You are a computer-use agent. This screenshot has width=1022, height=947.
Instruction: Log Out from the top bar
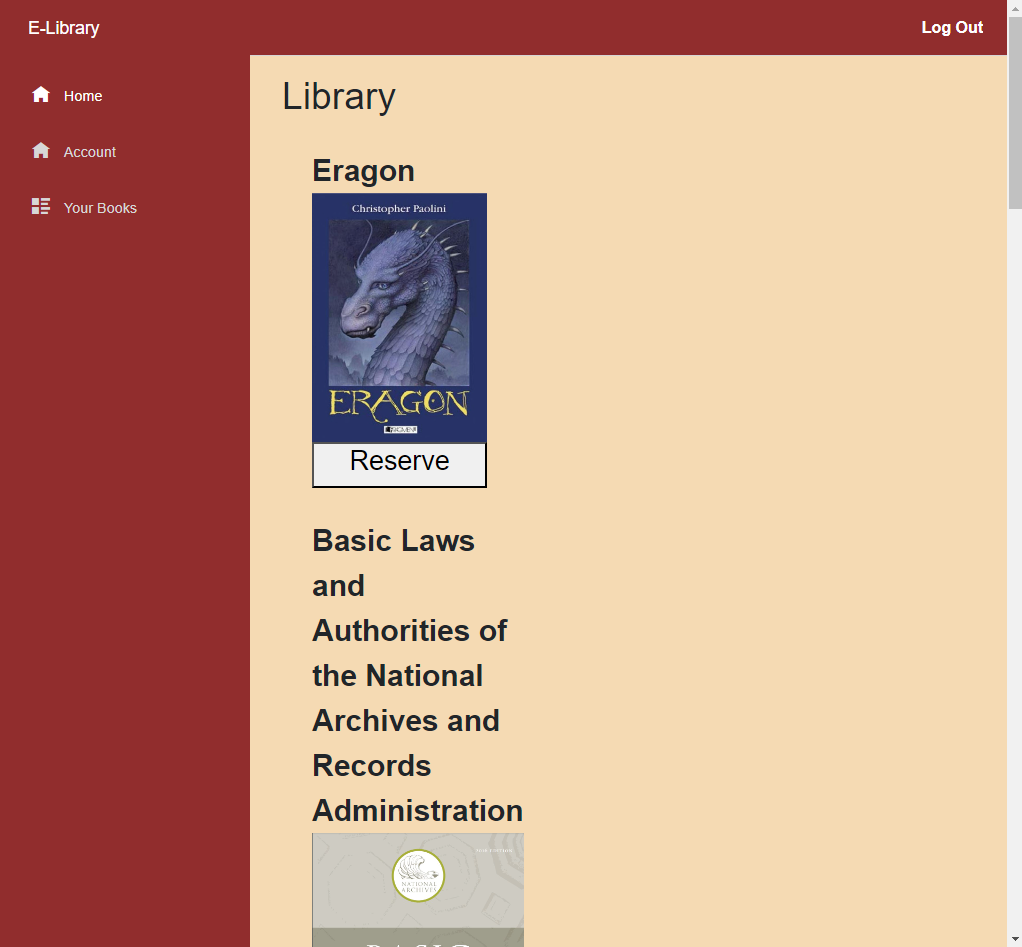952,28
